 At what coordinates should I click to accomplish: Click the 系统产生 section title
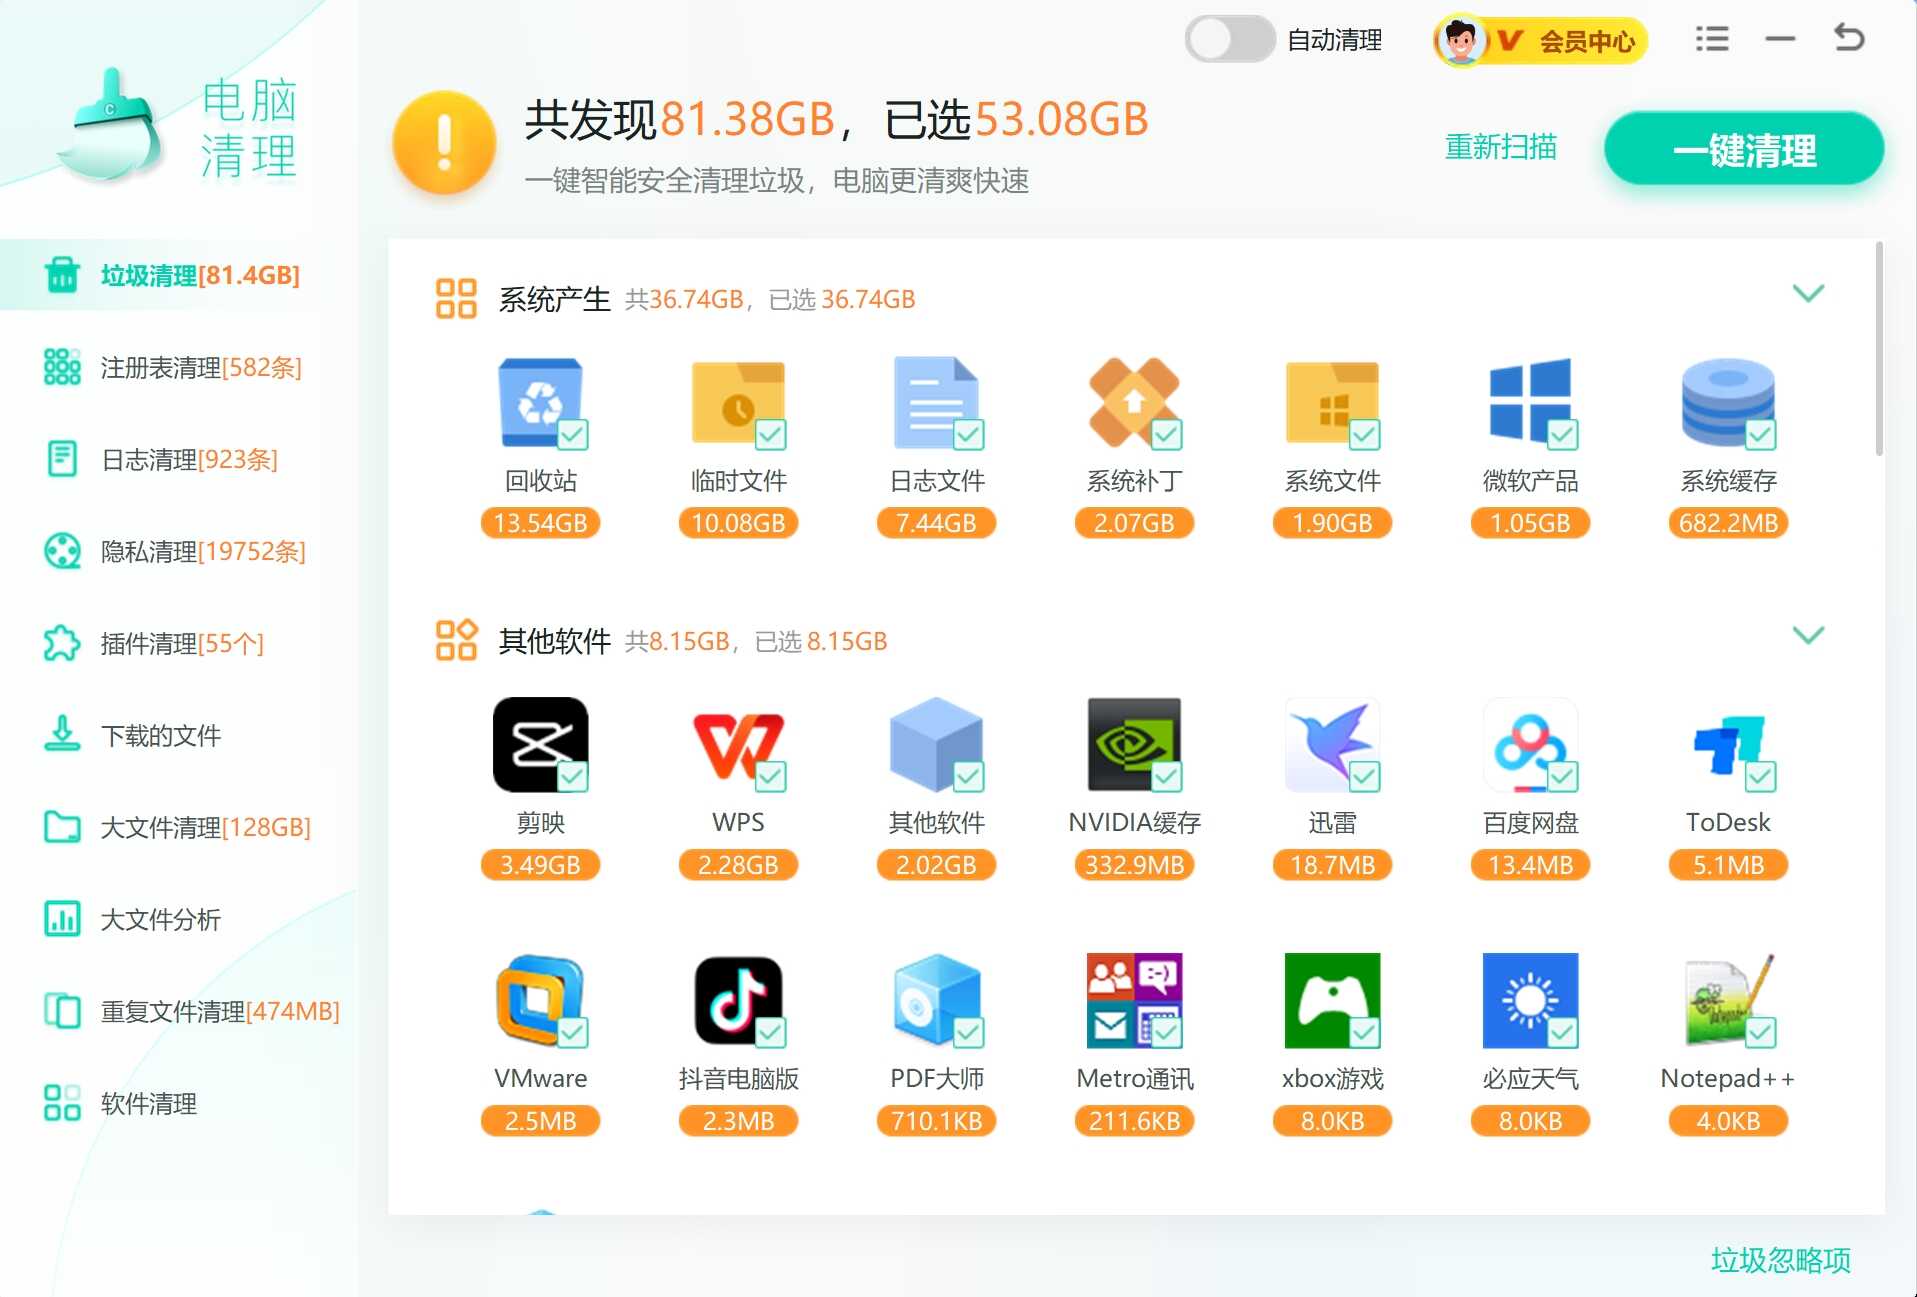554,299
